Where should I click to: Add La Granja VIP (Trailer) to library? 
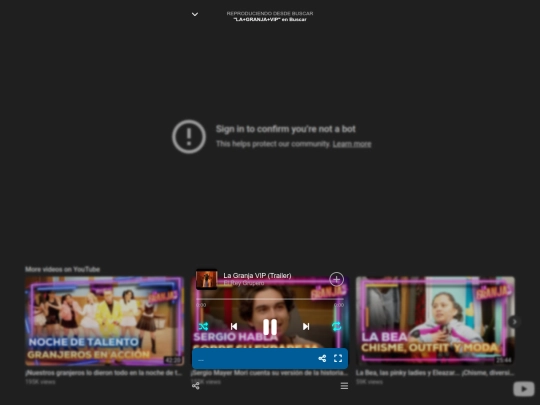tap(336, 279)
